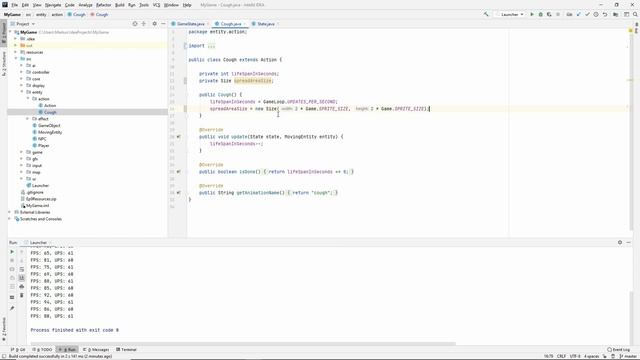This screenshot has height=360, width=640.
Task: Click UTF-8 encoding in status bar
Action: (x=575, y=356)
